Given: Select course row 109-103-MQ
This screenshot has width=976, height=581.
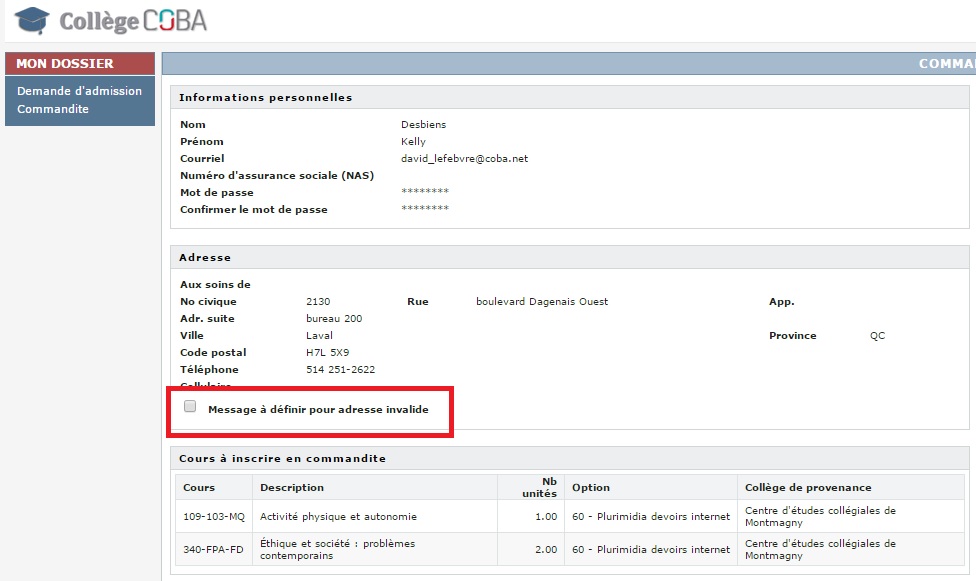Looking at the screenshot, I should [x=213, y=516].
